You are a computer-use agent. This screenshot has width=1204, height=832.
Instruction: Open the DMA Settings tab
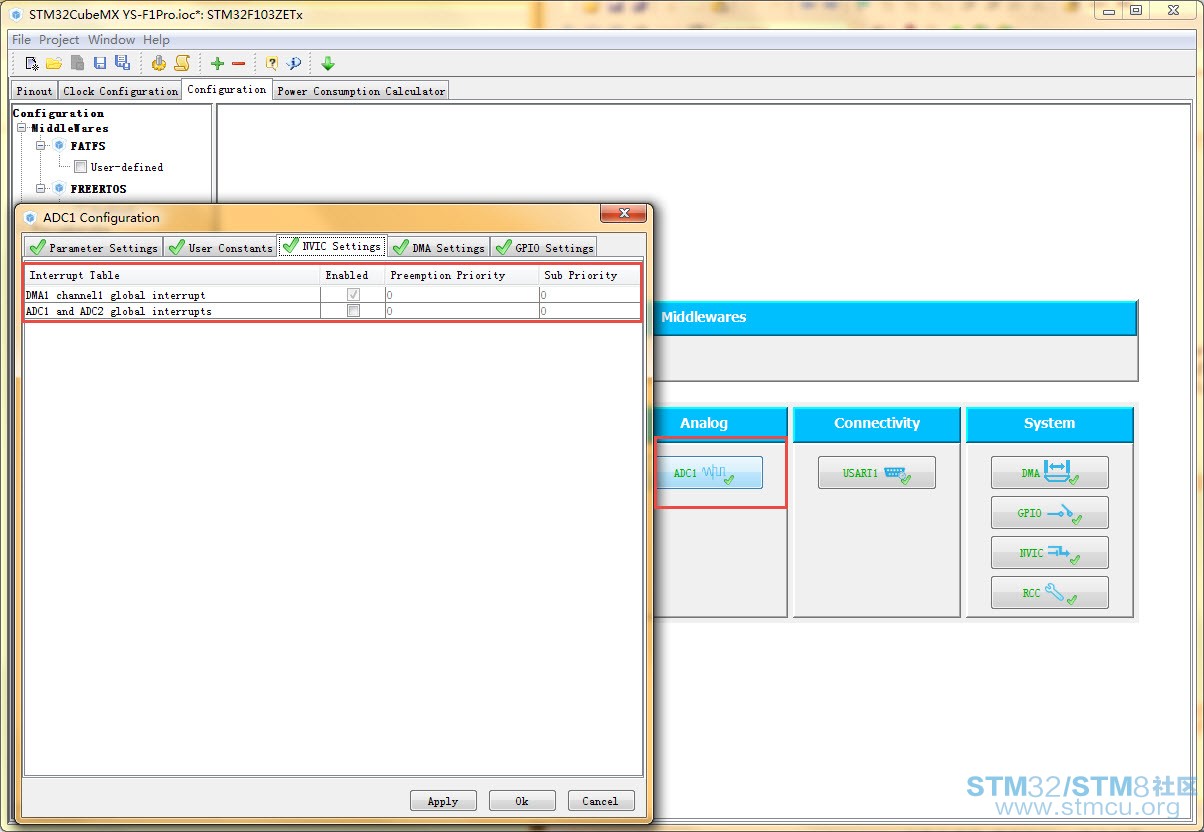(x=438, y=247)
